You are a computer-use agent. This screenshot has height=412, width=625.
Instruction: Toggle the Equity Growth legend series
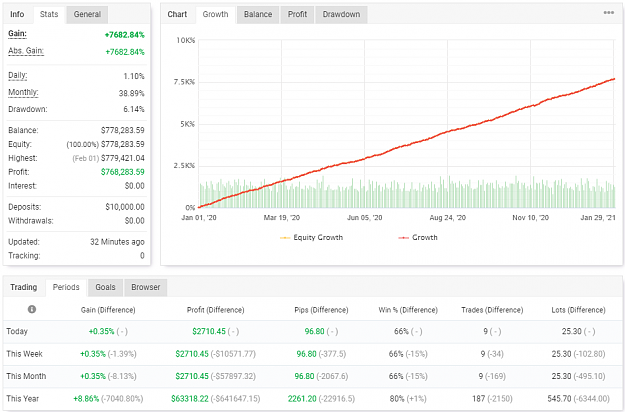point(311,237)
